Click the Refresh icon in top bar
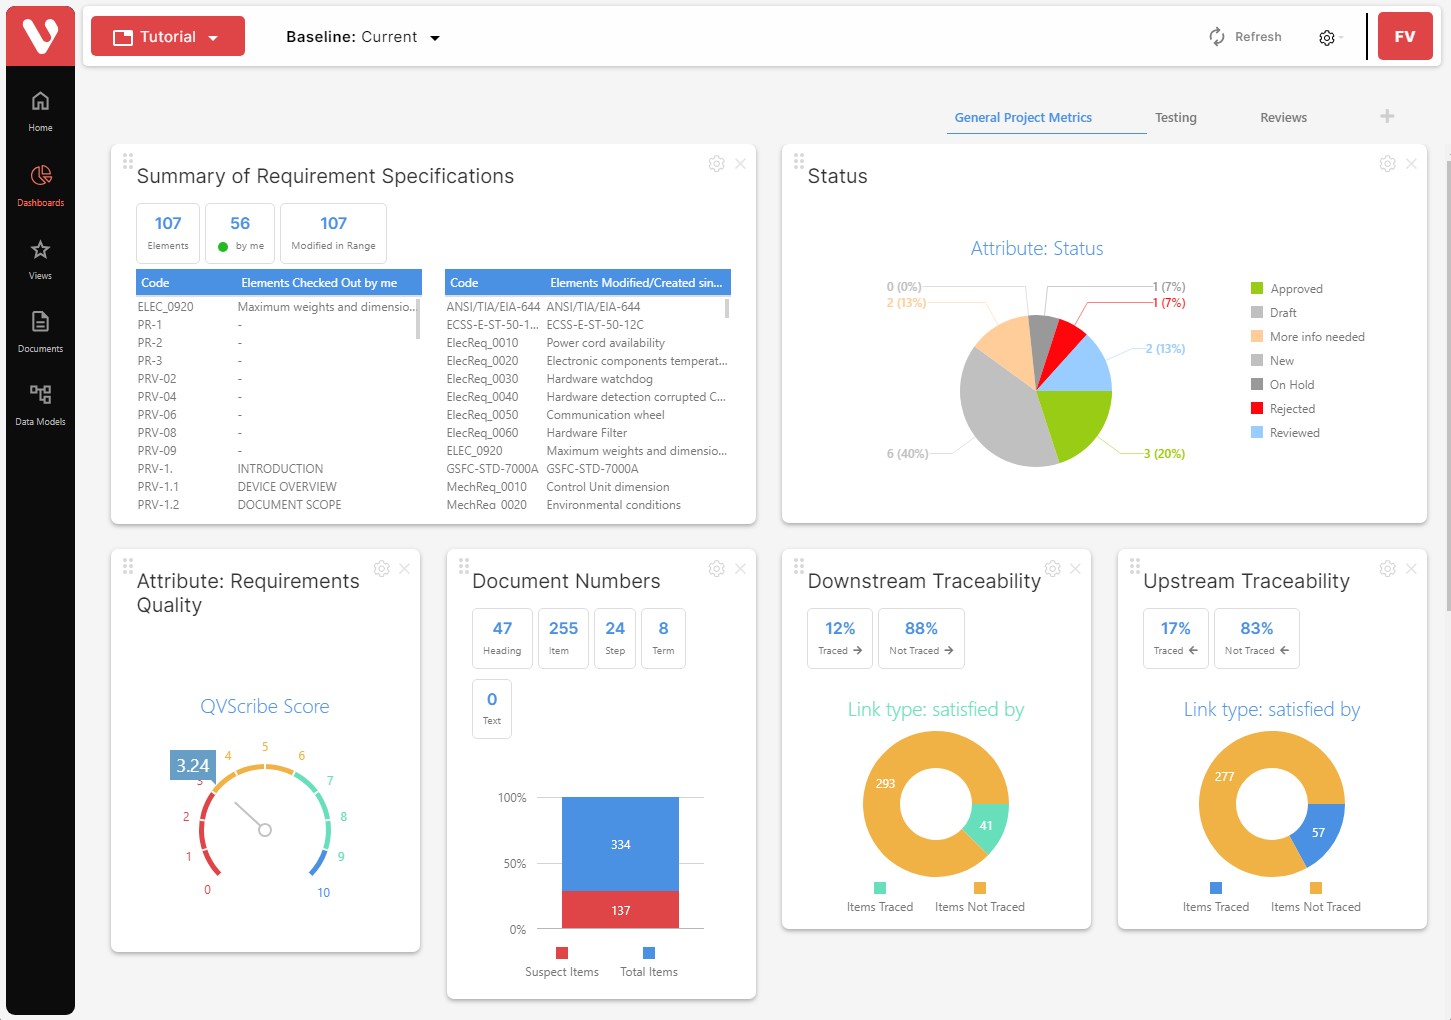This screenshot has height=1020, width=1451. (x=1217, y=37)
